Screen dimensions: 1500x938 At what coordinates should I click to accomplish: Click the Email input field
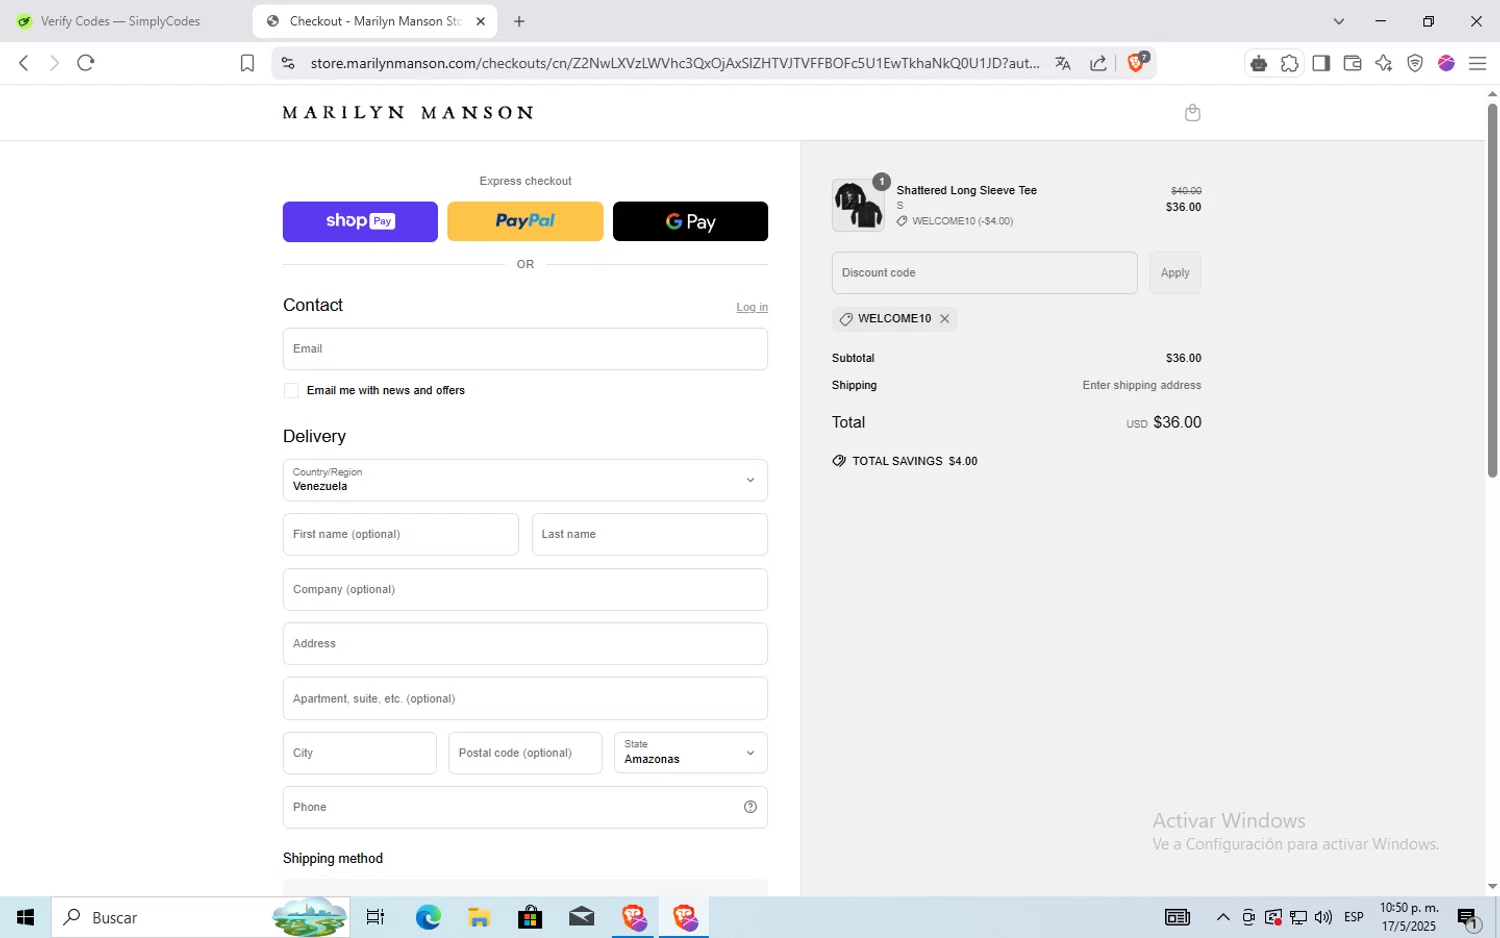[525, 349]
